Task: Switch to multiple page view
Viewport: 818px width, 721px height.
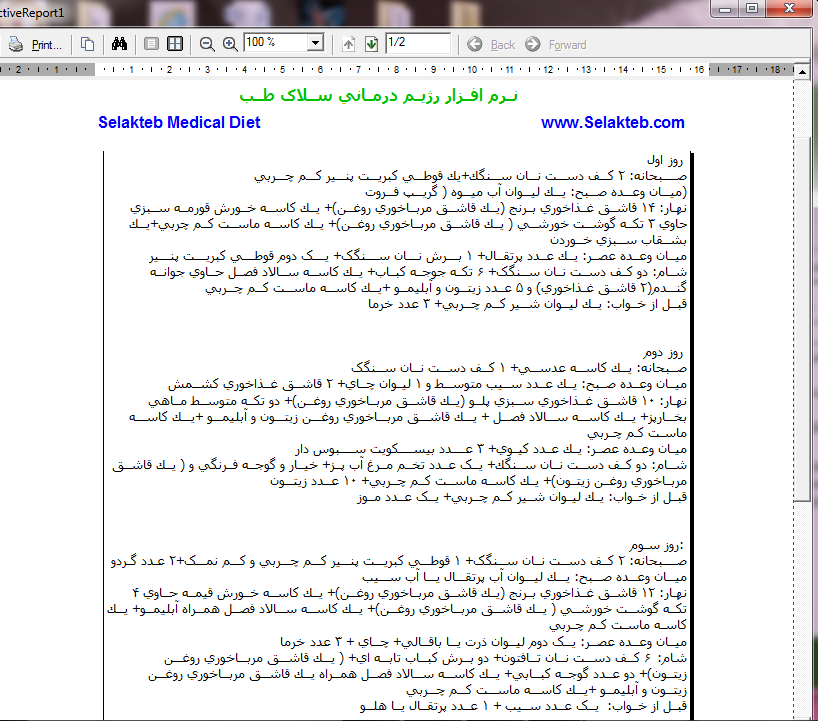Action: click(175, 44)
